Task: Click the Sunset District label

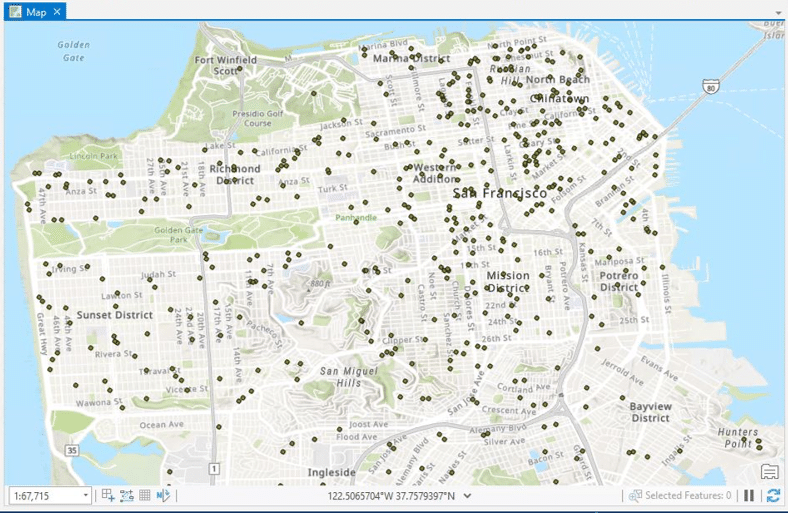Action: 115,315
